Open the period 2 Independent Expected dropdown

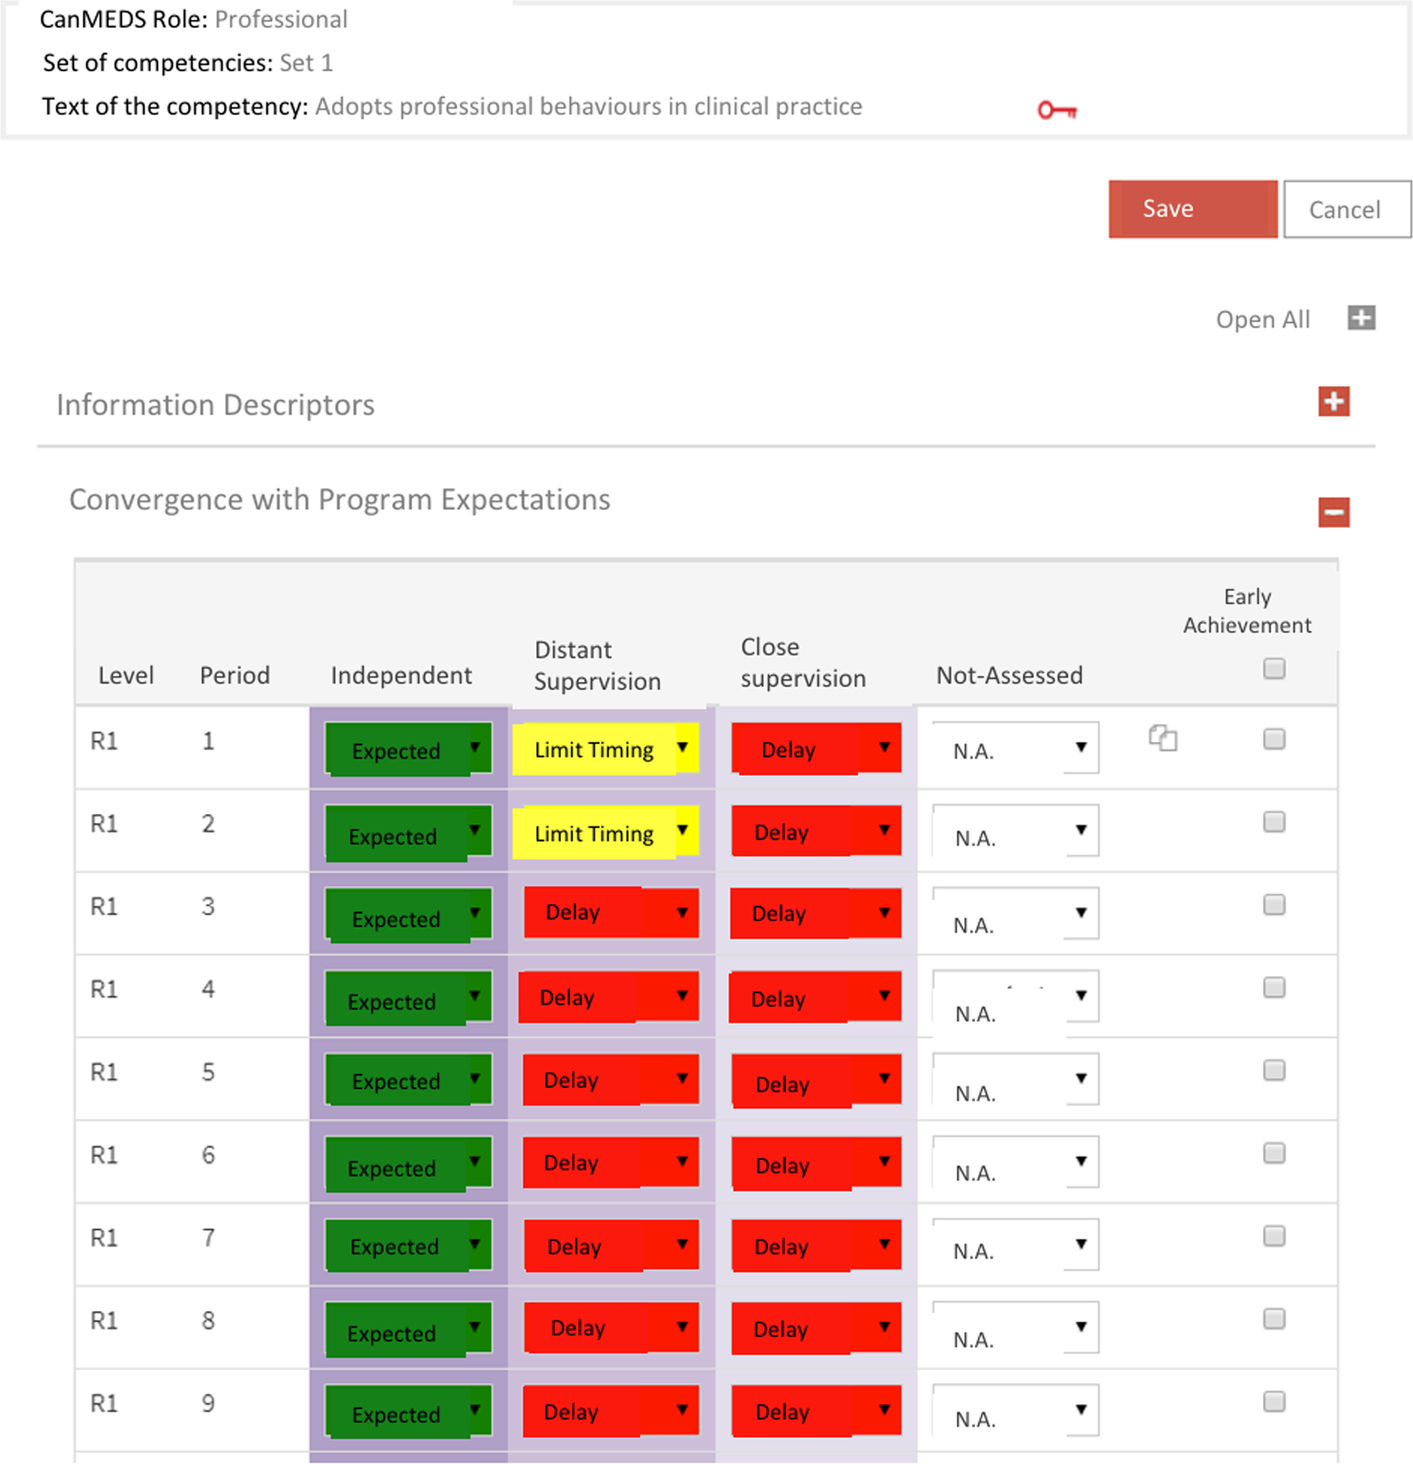tap(408, 832)
